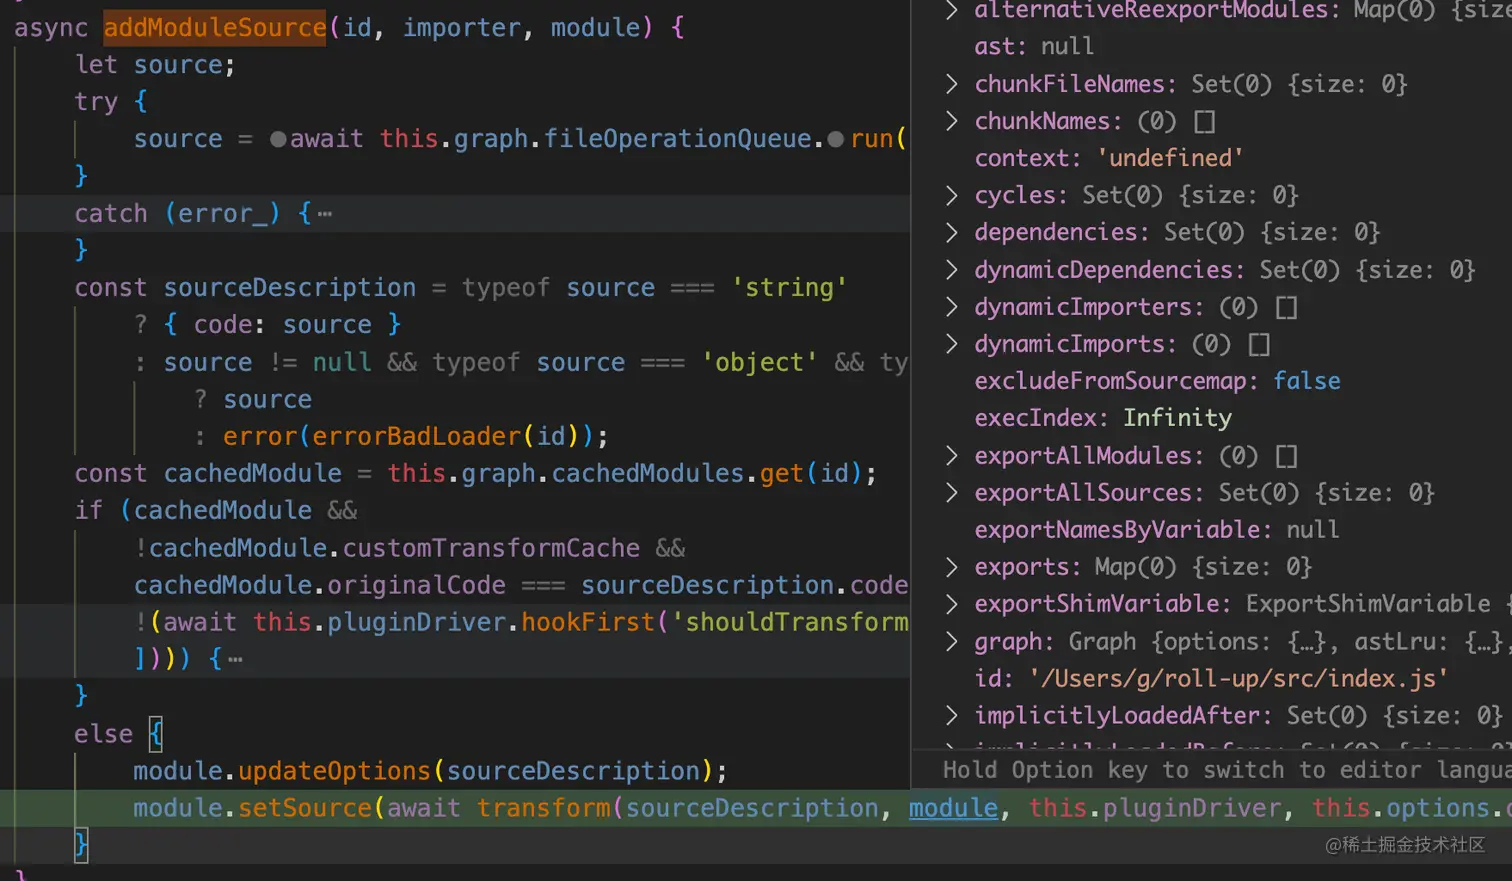Viewport: 1512px width, 881px height.
Task: Unfold the collapsed if block ellipsis
Action: pyautogui.click(x=235, y=659)
